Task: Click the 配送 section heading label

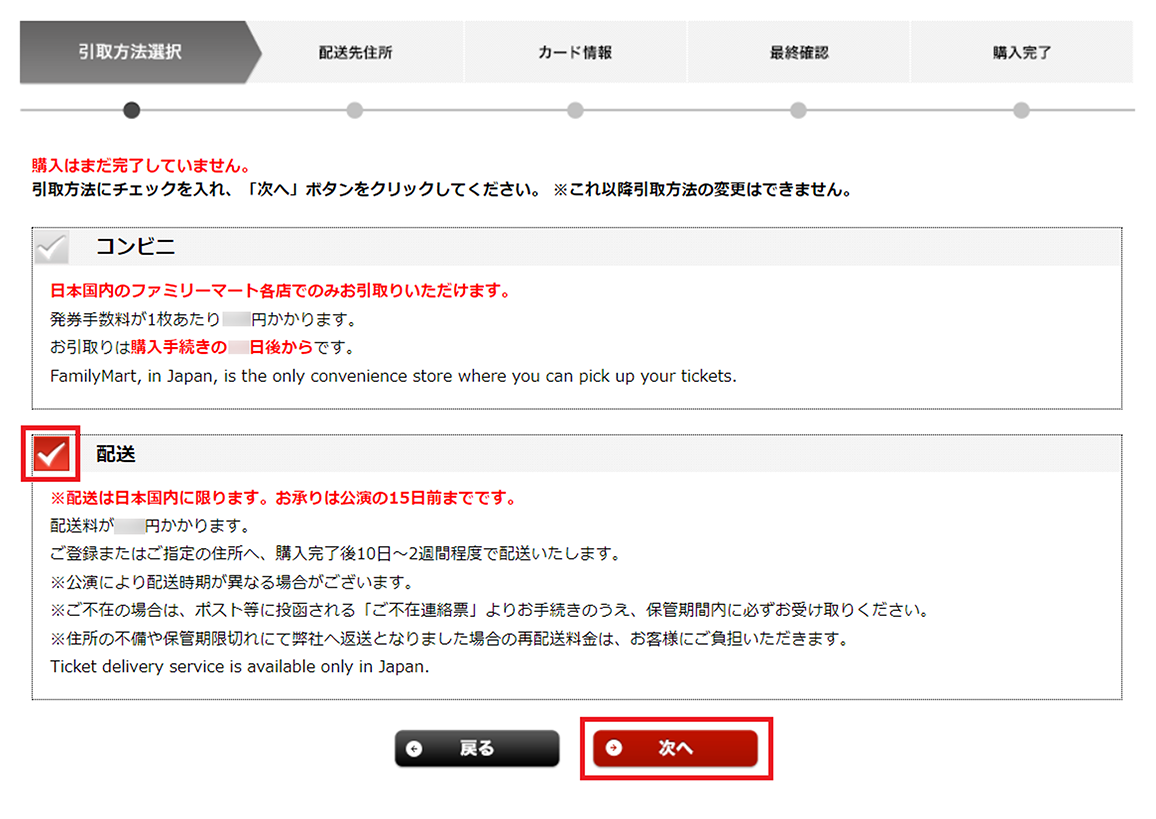Action: click(x=115, y=454)
